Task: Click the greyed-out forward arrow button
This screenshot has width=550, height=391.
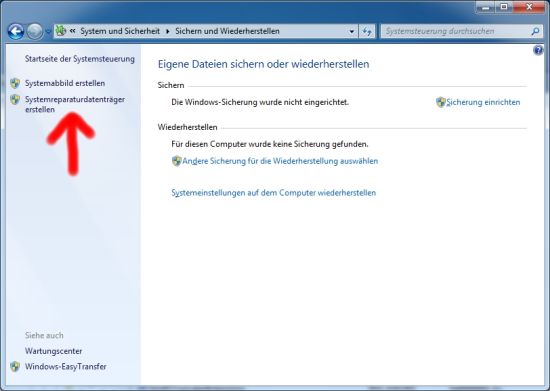Action: pyautogui.click(x=34, y=31)
